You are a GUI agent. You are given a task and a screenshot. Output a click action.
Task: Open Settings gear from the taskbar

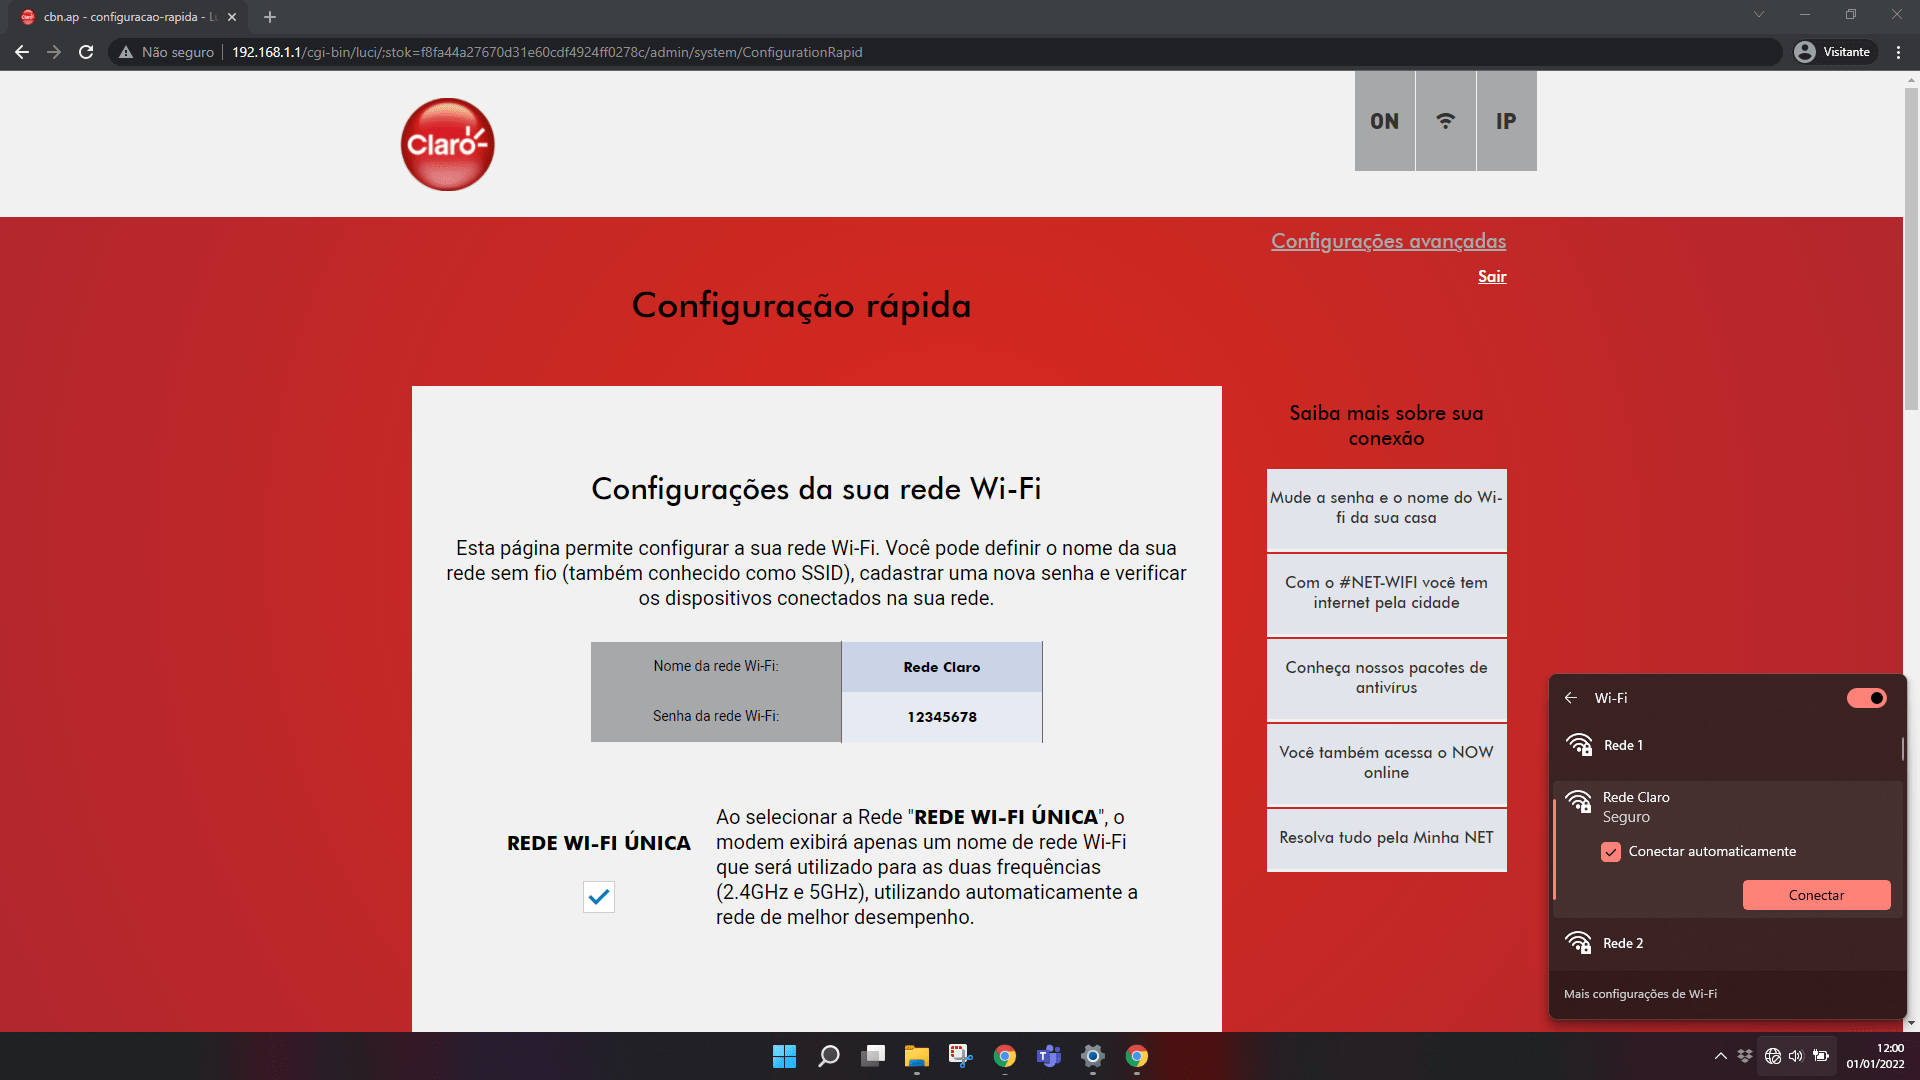pos(1093,1056)
